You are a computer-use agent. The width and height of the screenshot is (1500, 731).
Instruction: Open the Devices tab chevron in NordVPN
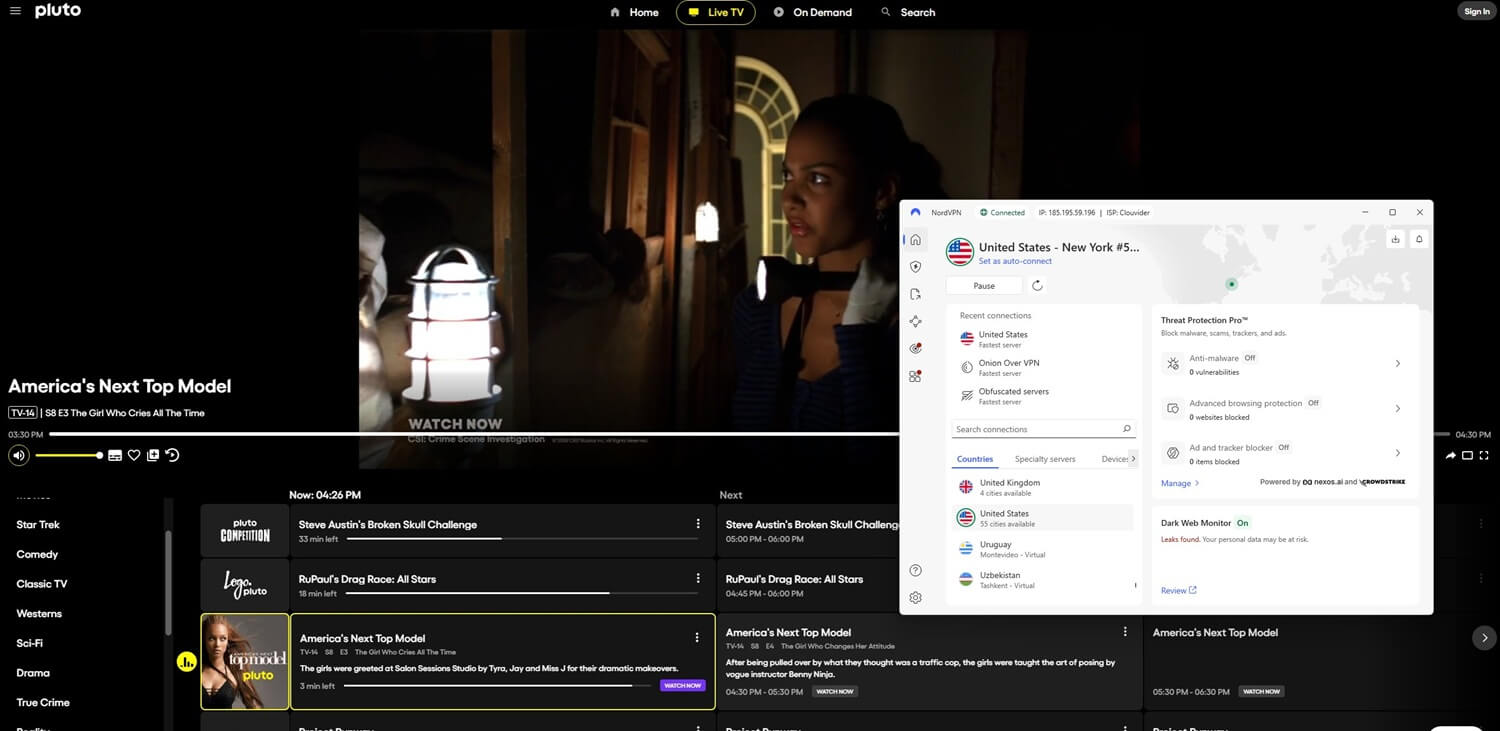pos(1135,458)
